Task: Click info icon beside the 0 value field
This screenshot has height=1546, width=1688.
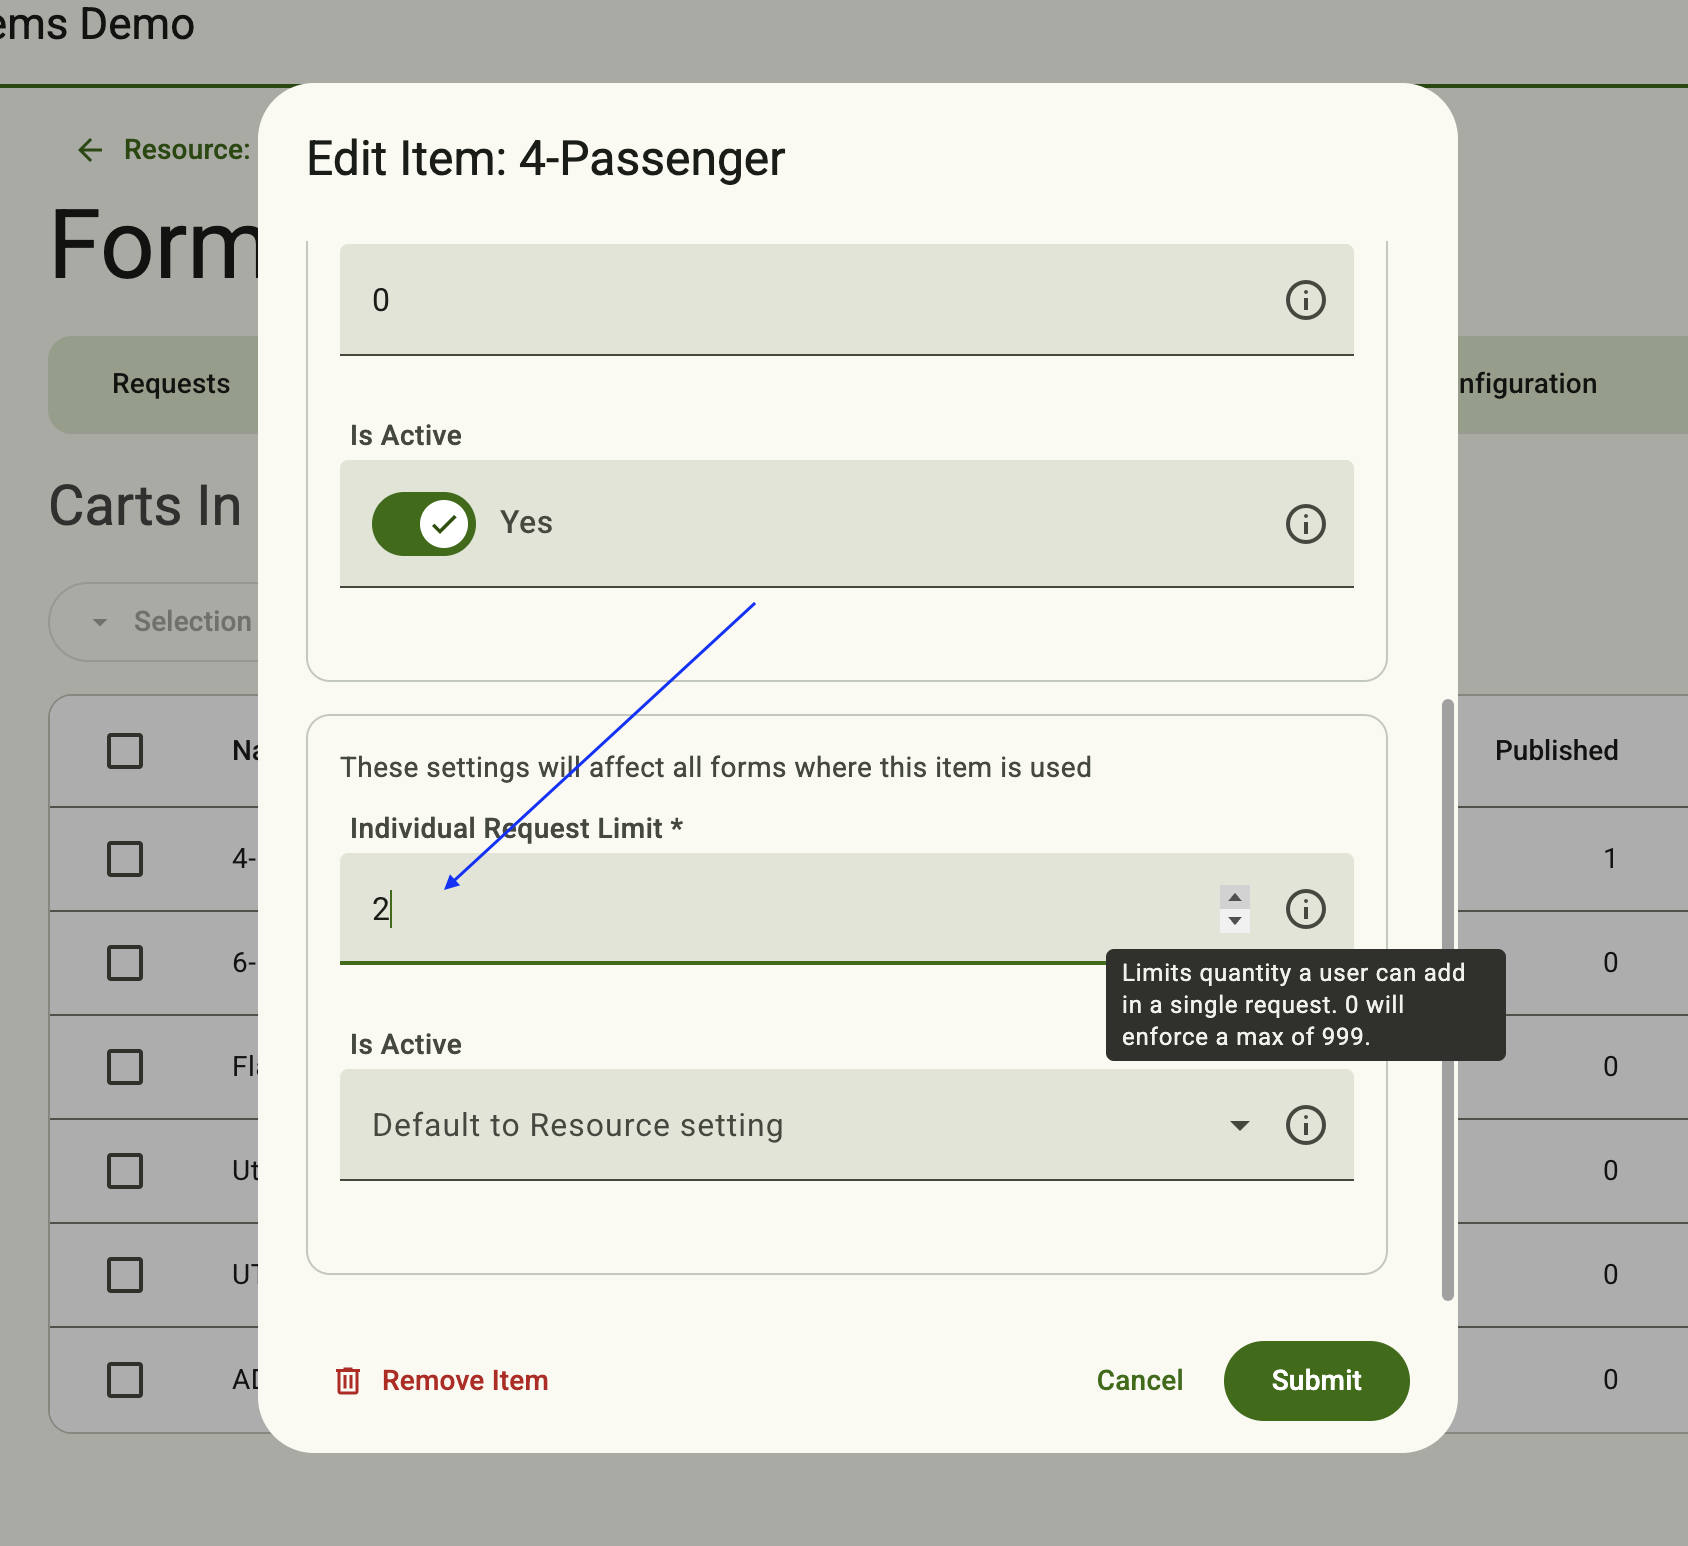Action: [1305, 300]
